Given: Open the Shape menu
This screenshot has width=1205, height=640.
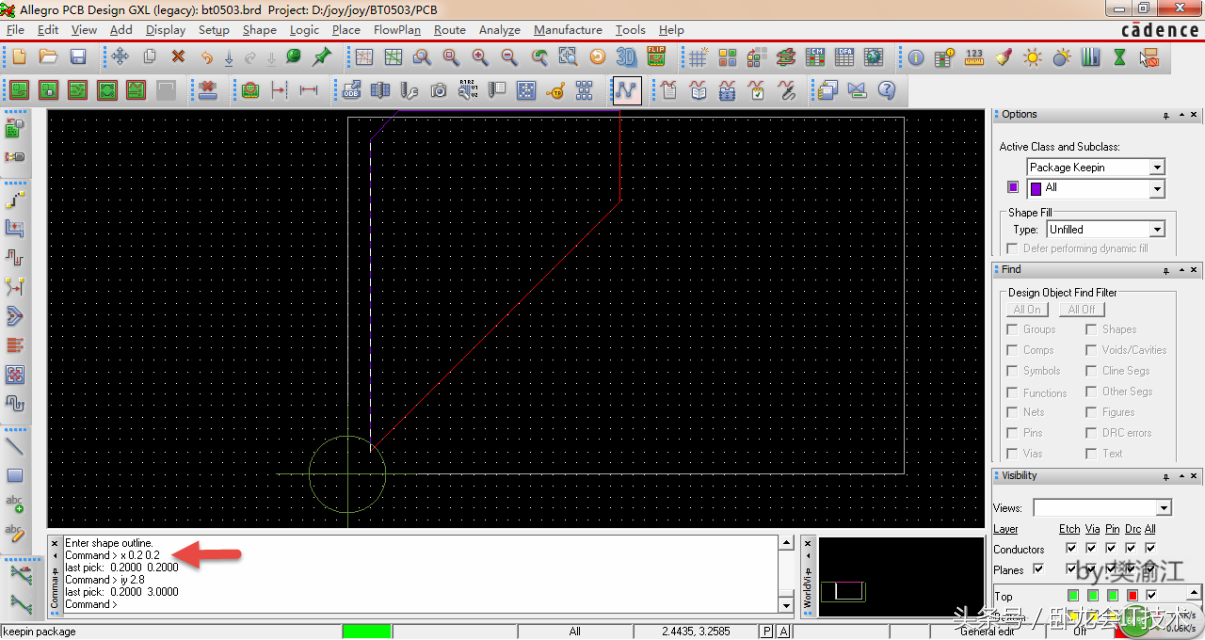Looking at the screenshot, I should [259, 30].
